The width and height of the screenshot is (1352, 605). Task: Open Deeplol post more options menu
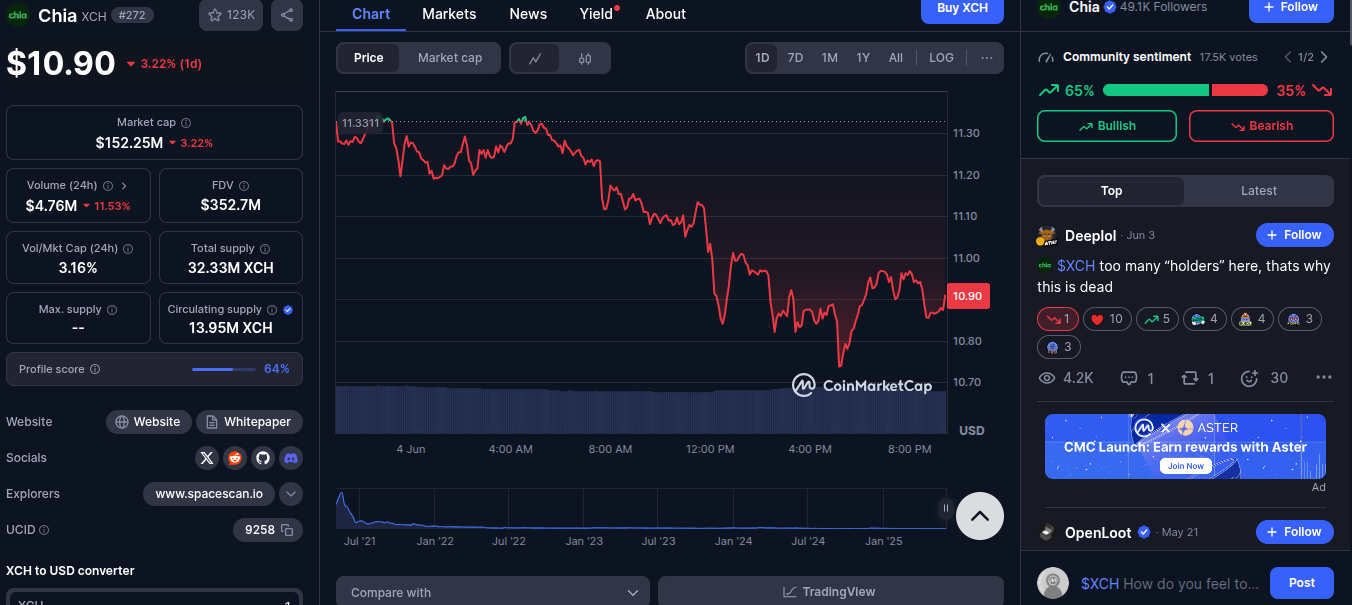(x=1324, y=378)
